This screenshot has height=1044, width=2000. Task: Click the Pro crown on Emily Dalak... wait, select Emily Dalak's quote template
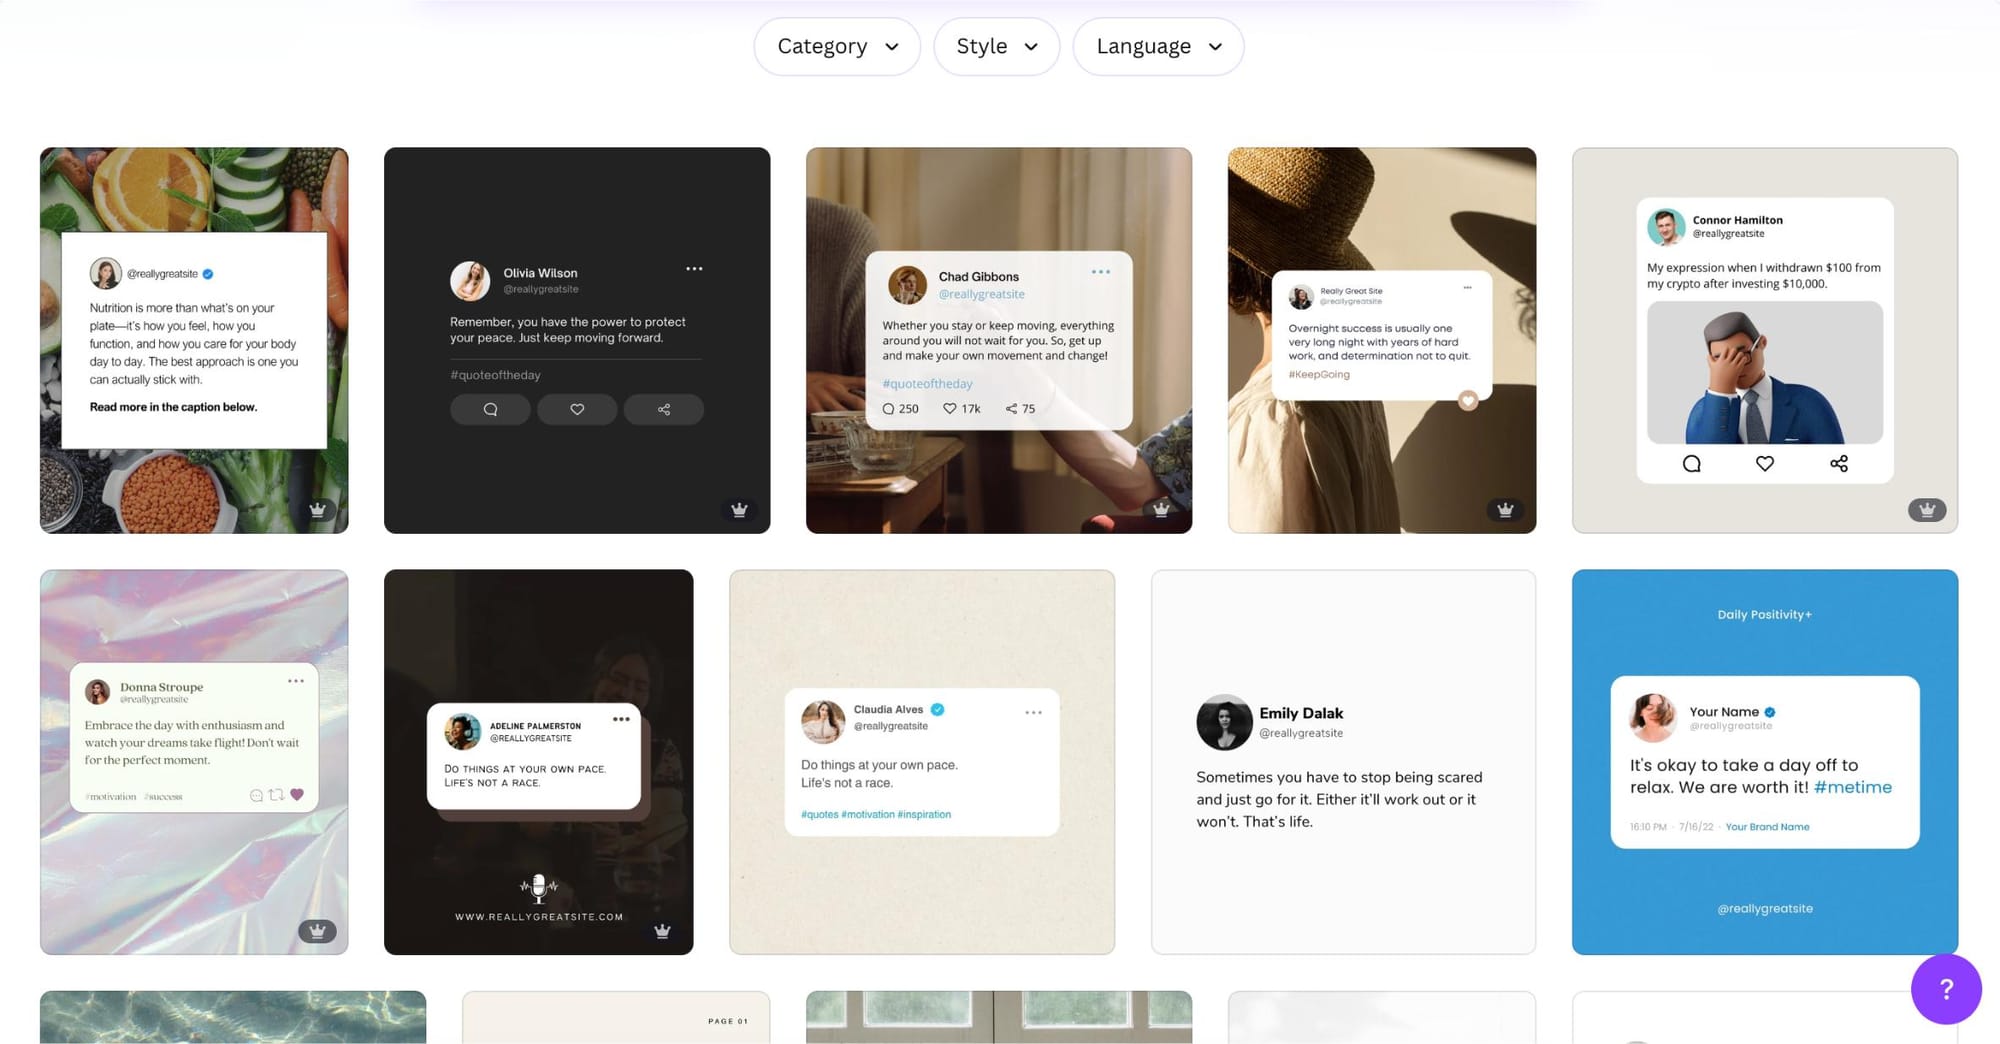(1343, 760)
